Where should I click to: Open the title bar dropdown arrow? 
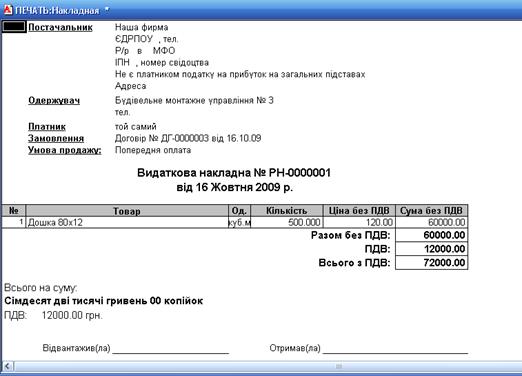click(107, 10)
